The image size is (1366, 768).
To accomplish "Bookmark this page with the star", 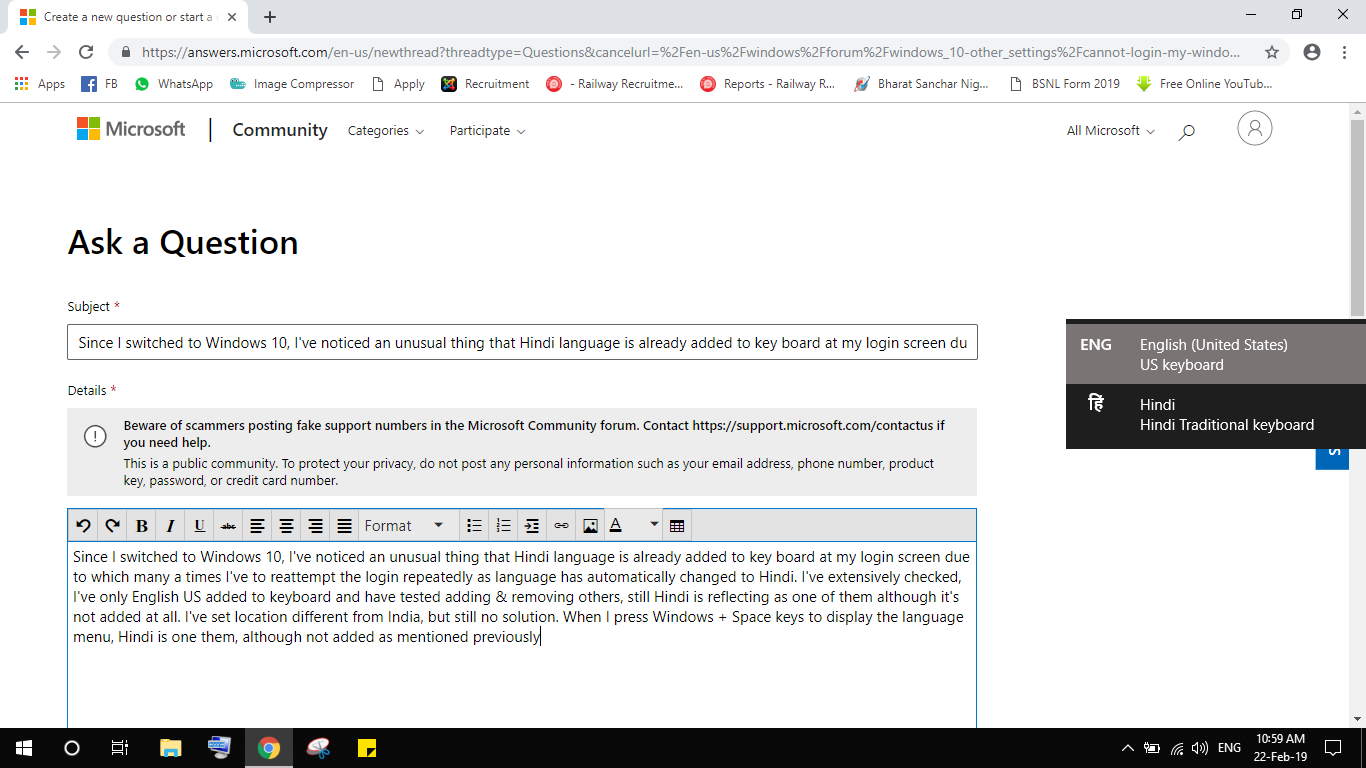I will pos(1272,52).
